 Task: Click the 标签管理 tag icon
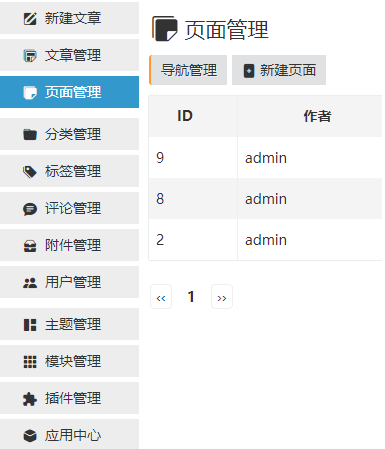pyautogui.click(x=30, y=171)
